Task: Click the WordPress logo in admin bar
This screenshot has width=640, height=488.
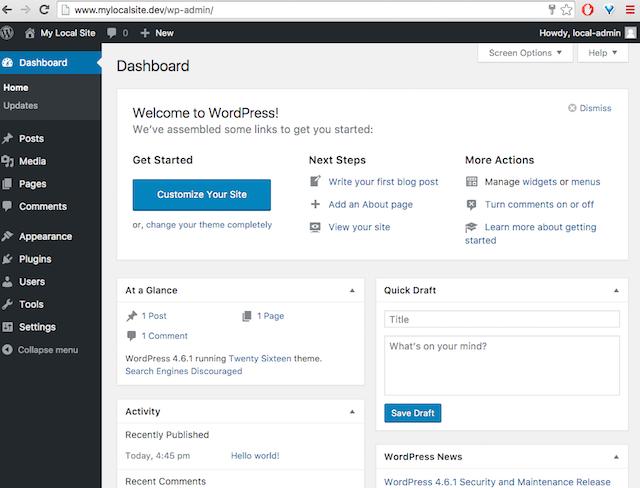Action: point(9,33)
